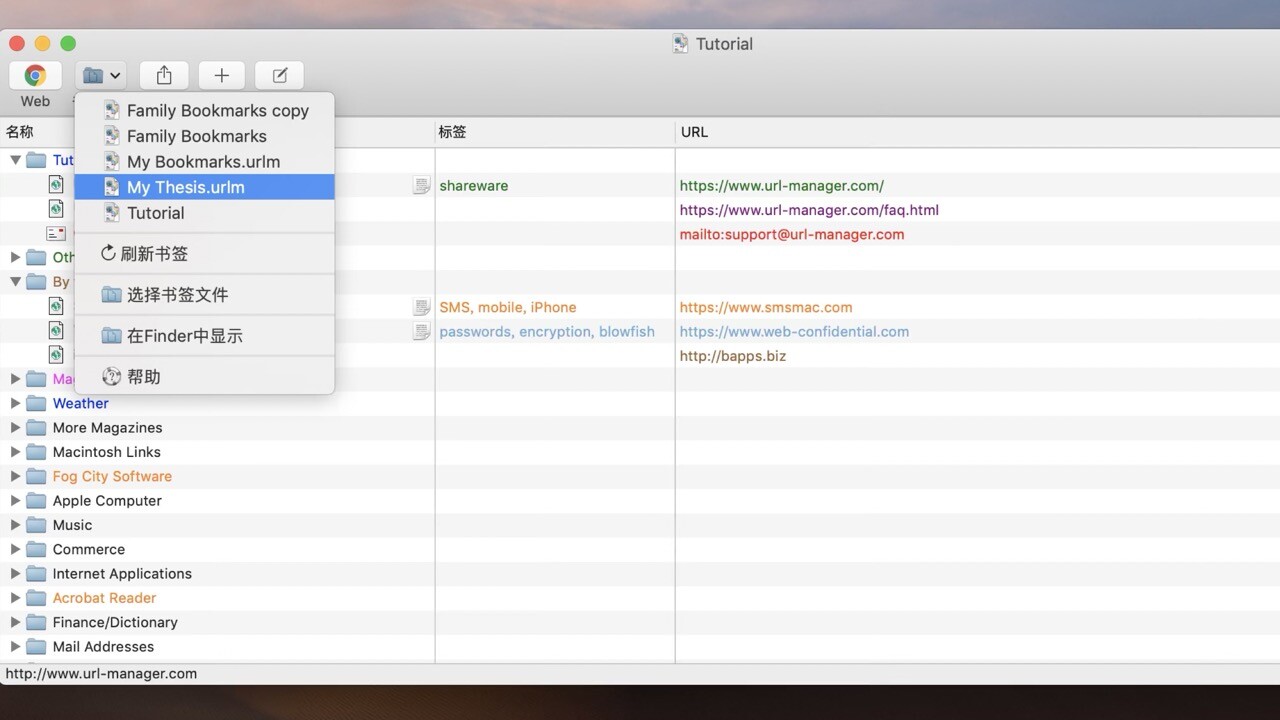Click the note icon in the shareware row
1280x720 pixels.
422,185
